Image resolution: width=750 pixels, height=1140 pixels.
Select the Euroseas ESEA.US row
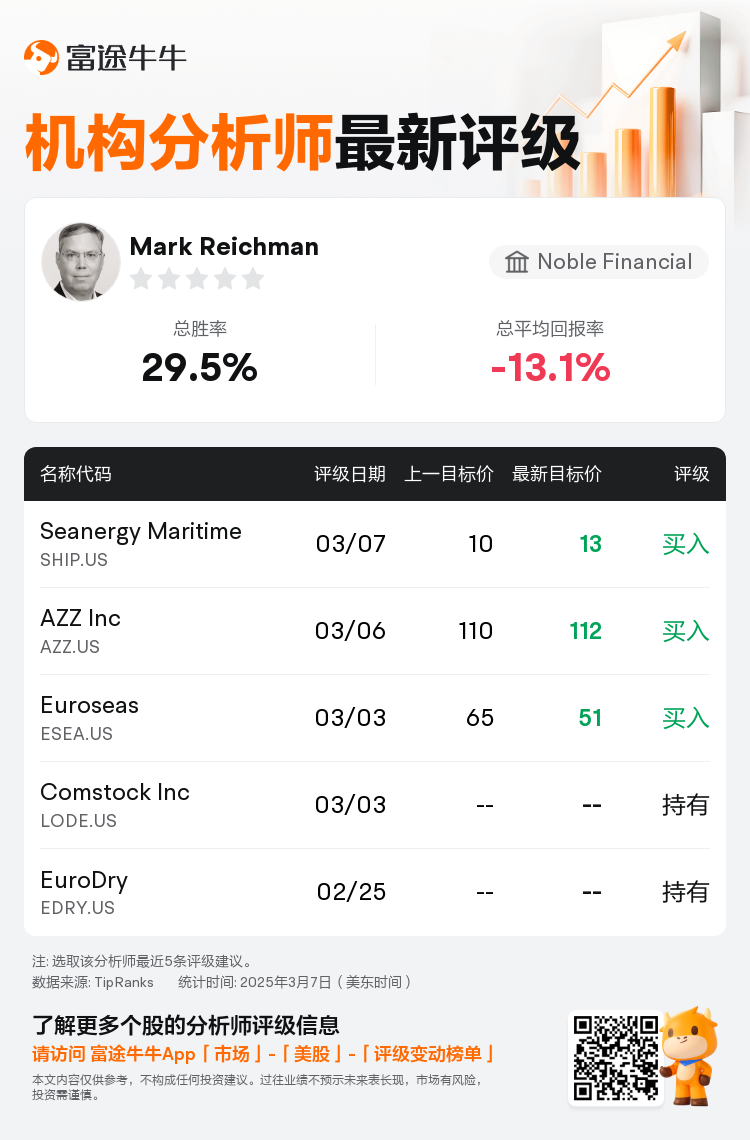click(374, 718)
